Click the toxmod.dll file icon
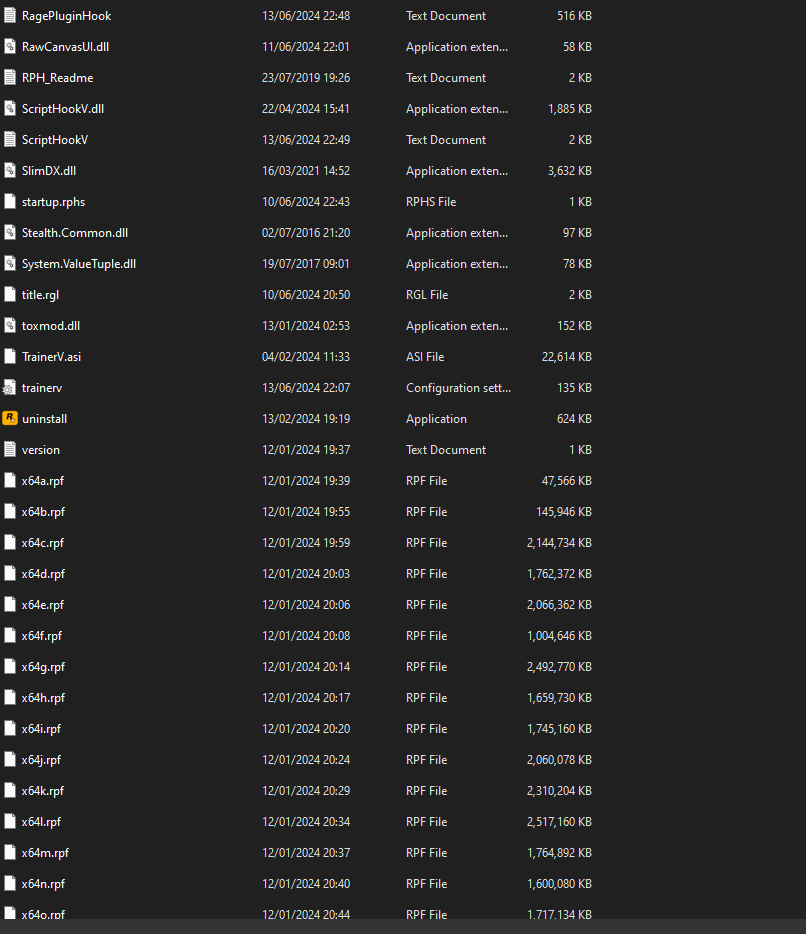Screen dimensions: 806x934 [10, 325]
